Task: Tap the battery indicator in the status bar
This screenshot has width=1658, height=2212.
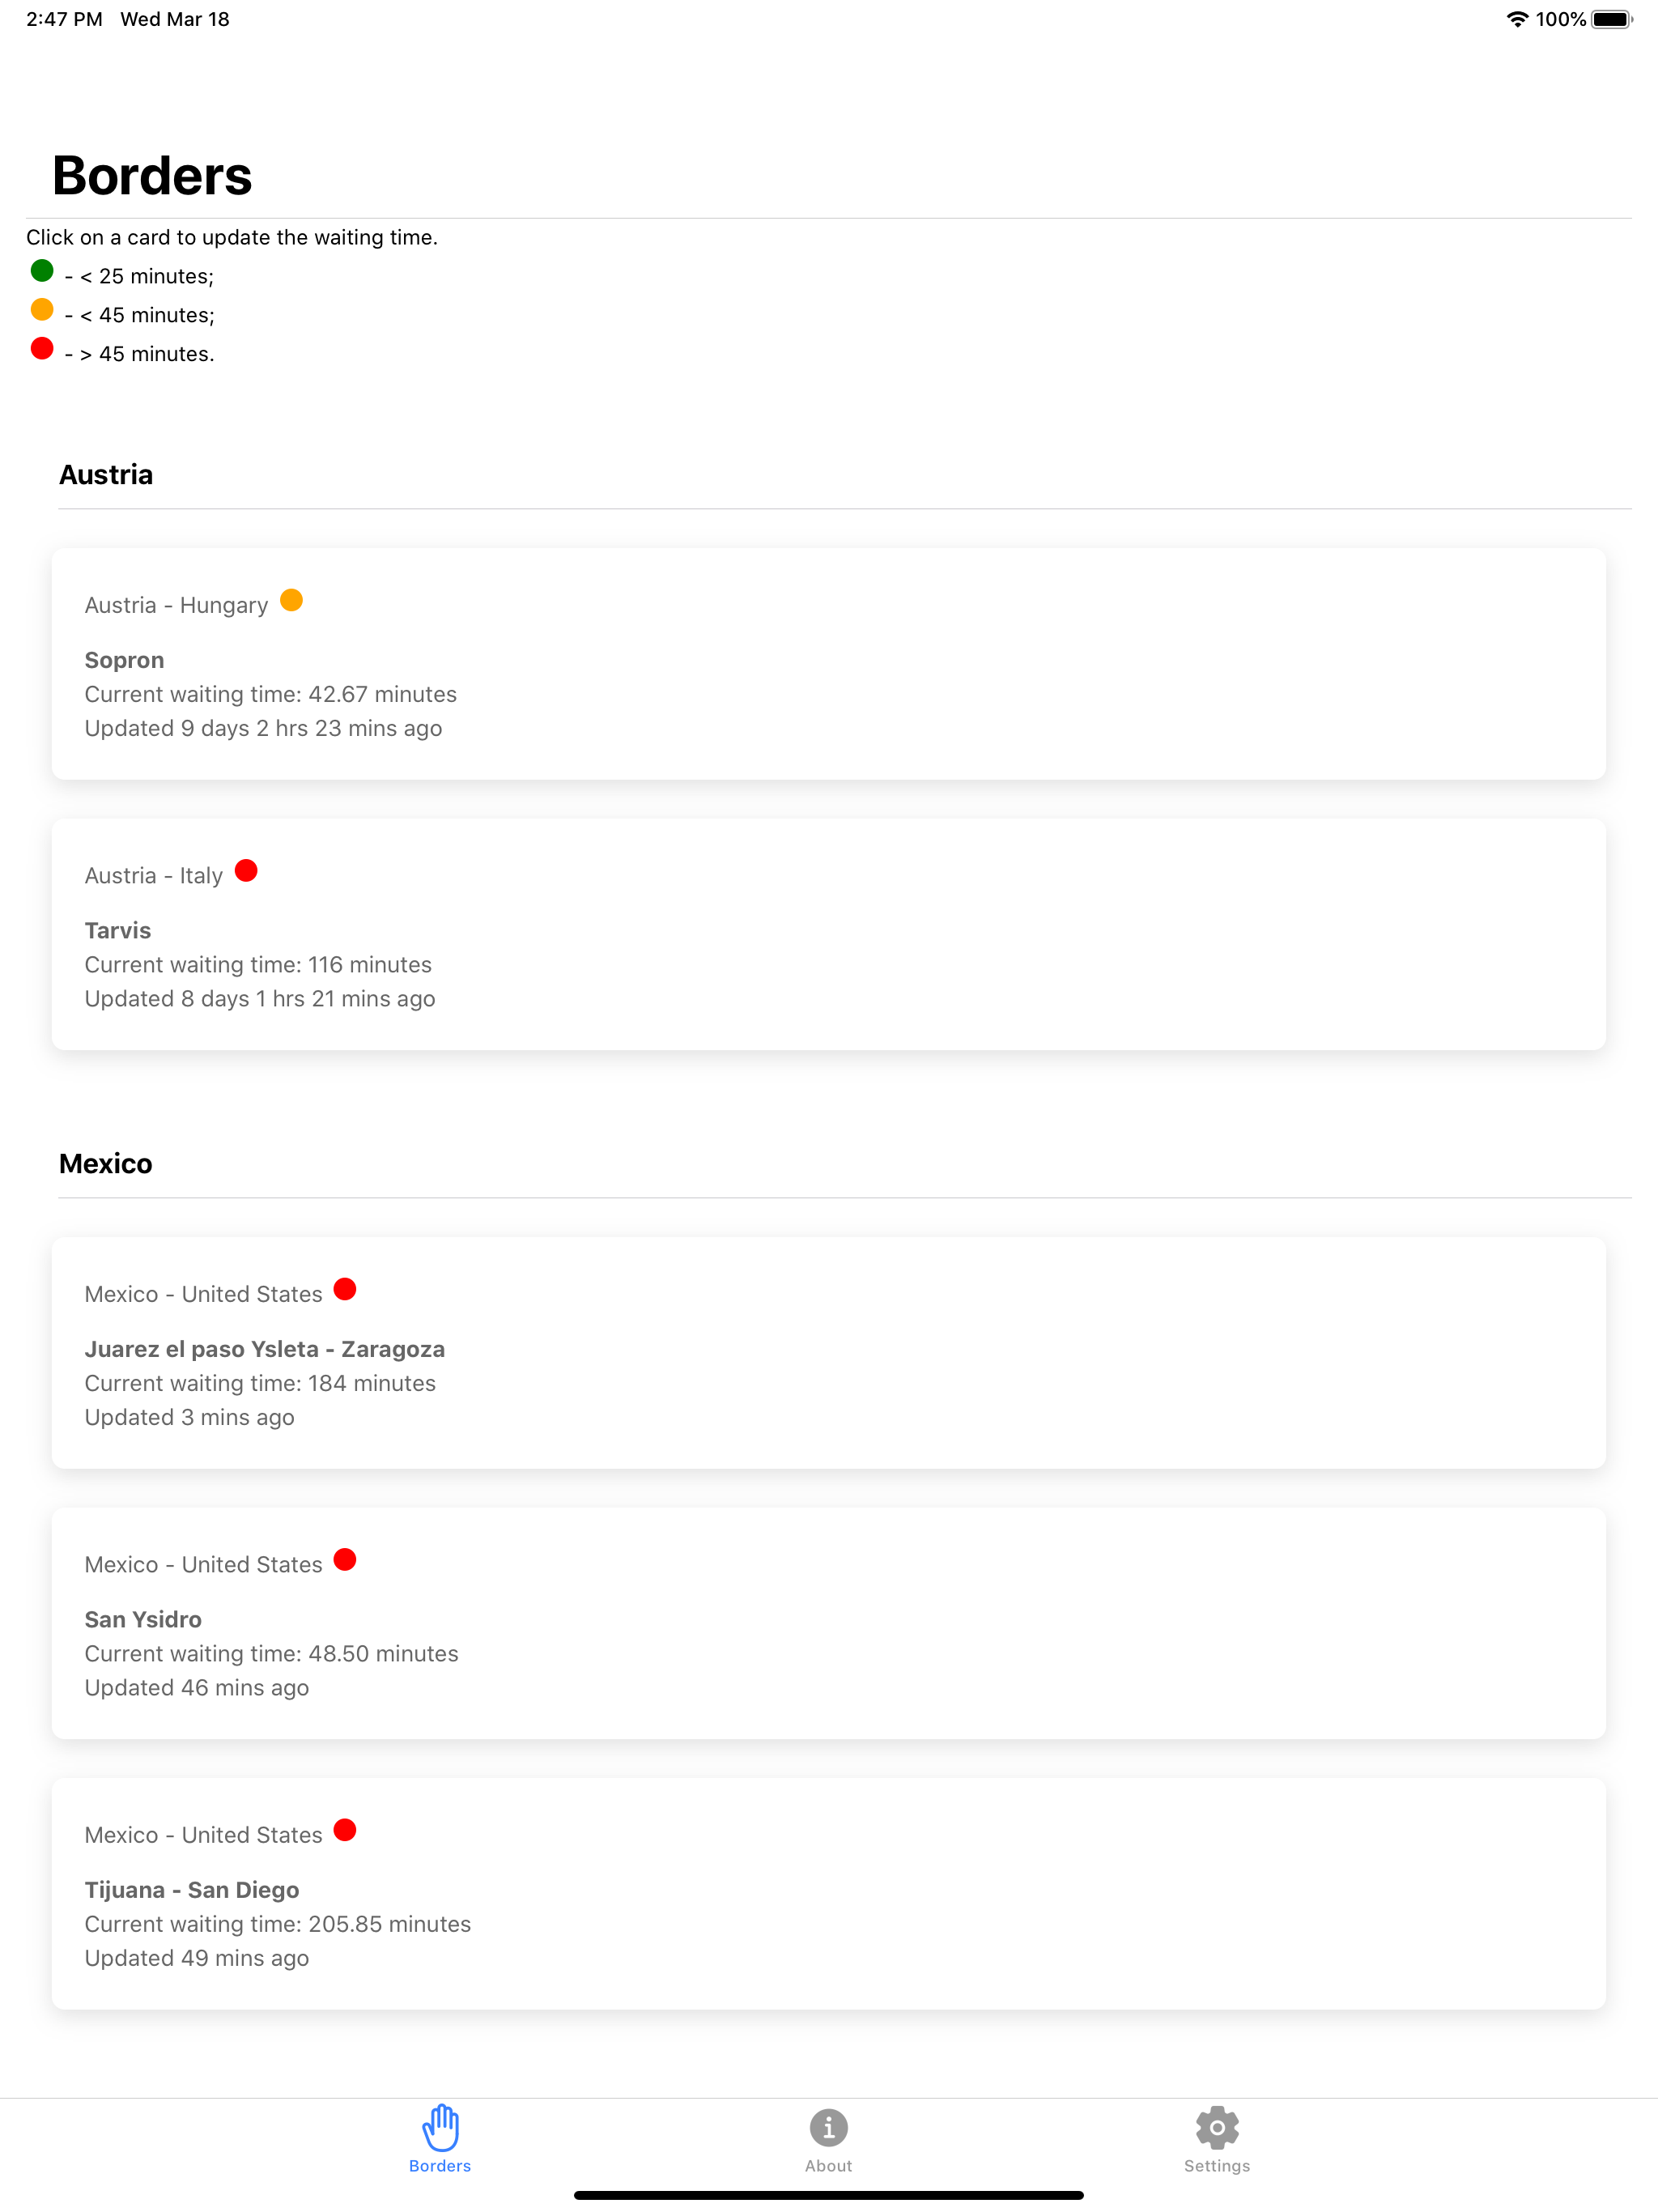Action: click(x=1612, y=19)
